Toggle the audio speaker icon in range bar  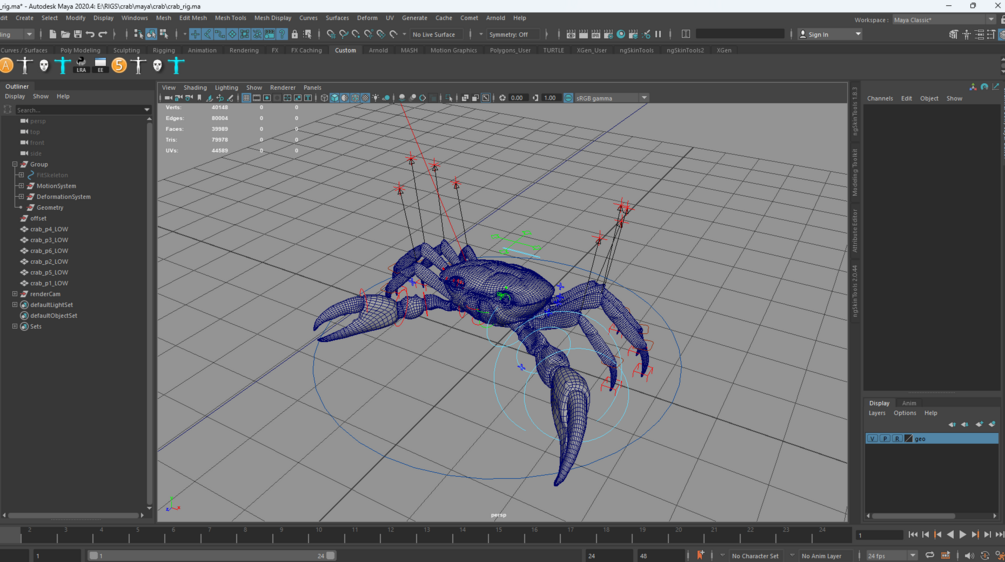(x=968, y=556)
